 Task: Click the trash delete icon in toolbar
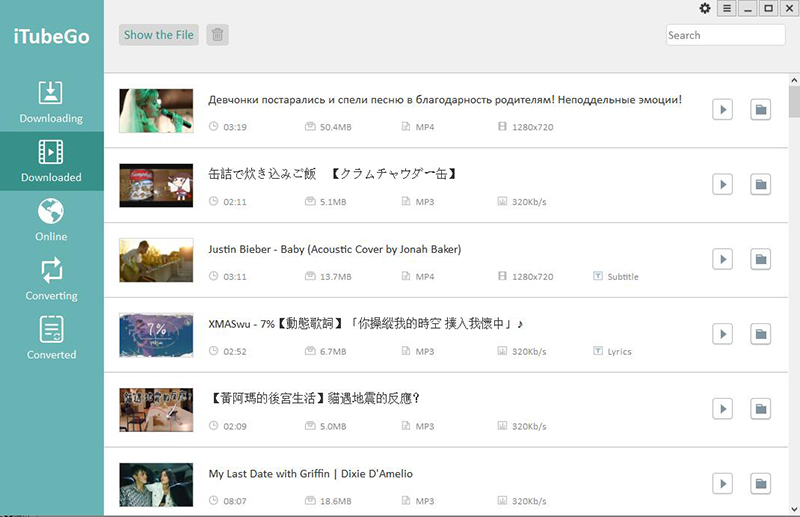pyautogui.click(x=217, y=35)
